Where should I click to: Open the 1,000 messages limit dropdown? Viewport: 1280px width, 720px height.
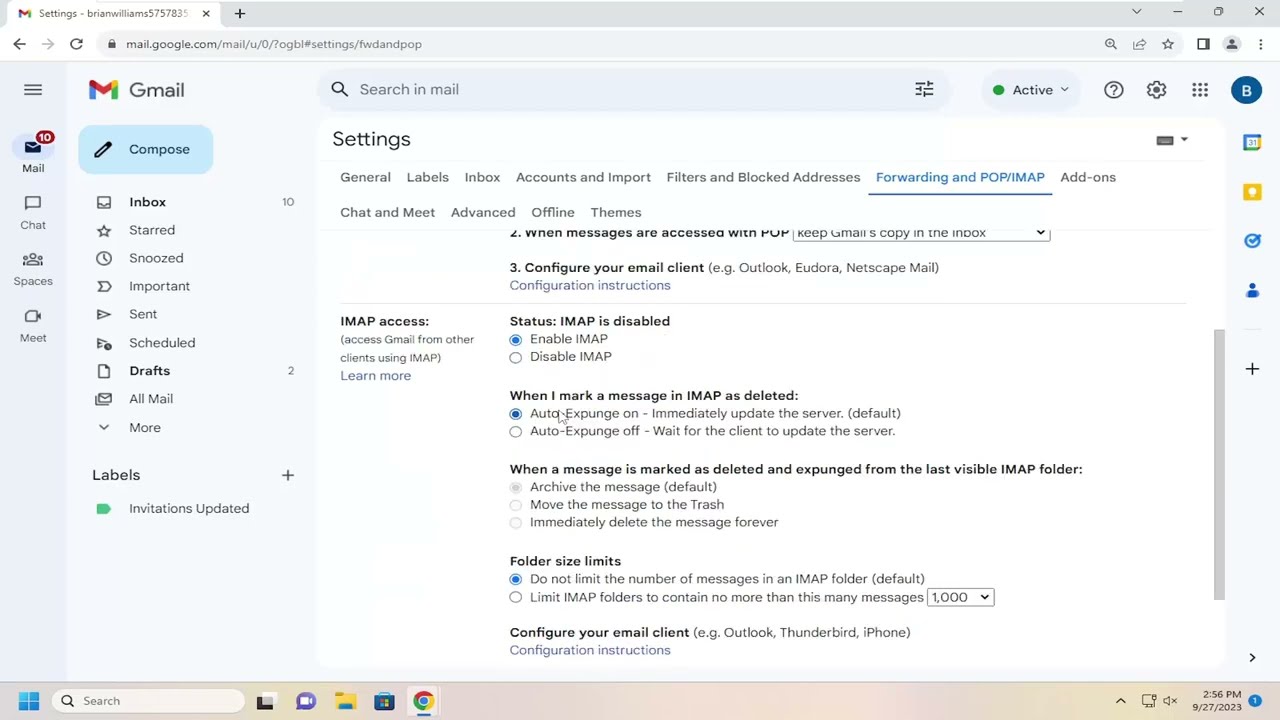click(960, 597)
